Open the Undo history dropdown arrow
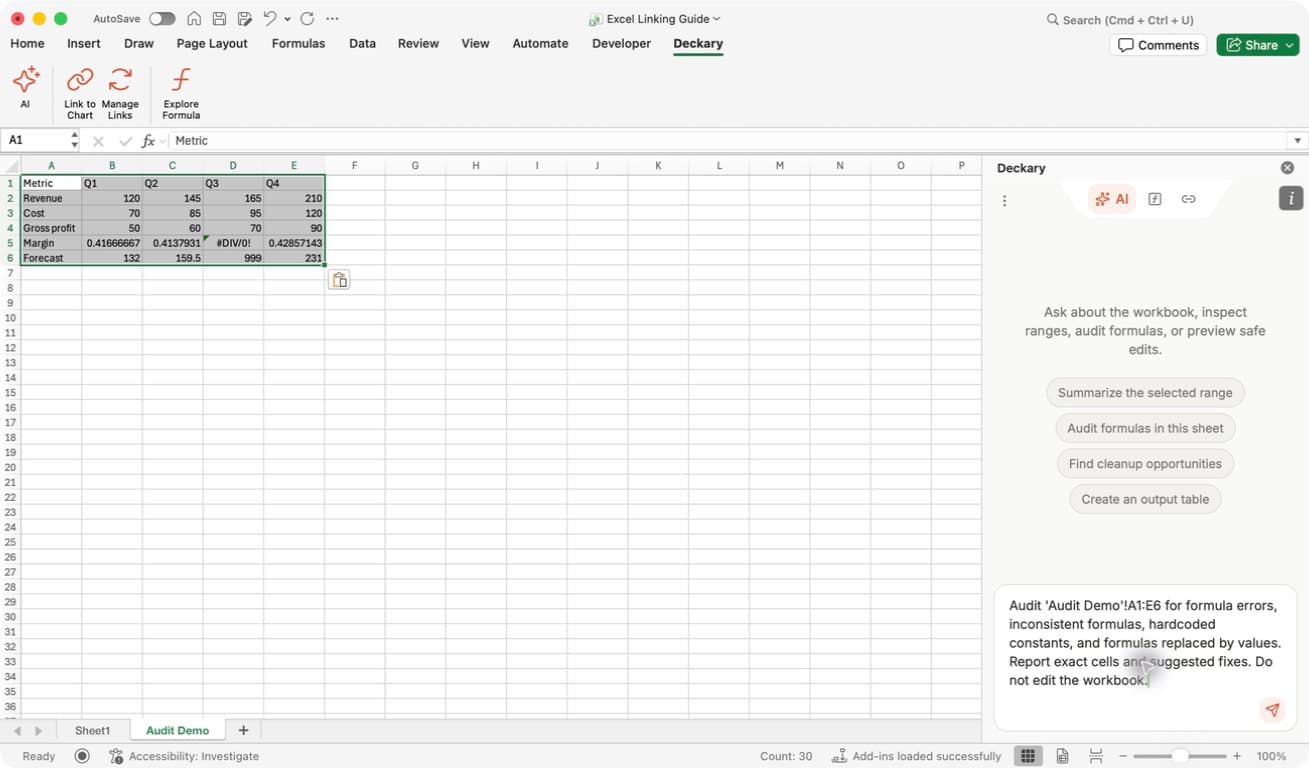 (x=287, y=19)
